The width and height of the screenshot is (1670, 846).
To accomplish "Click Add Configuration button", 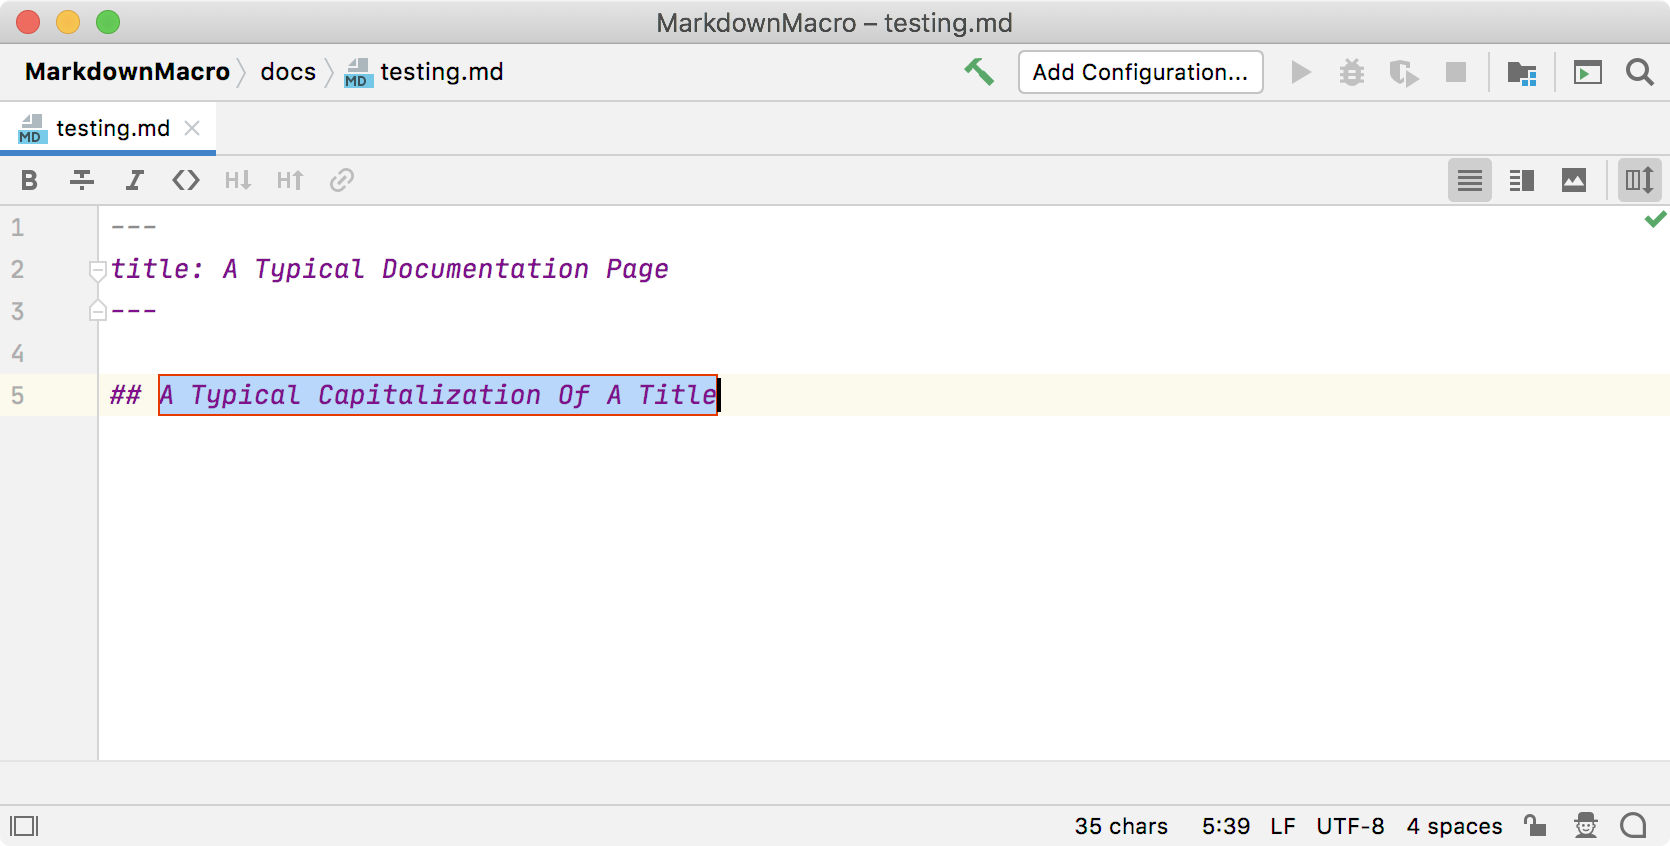I will coord(1140,72).
